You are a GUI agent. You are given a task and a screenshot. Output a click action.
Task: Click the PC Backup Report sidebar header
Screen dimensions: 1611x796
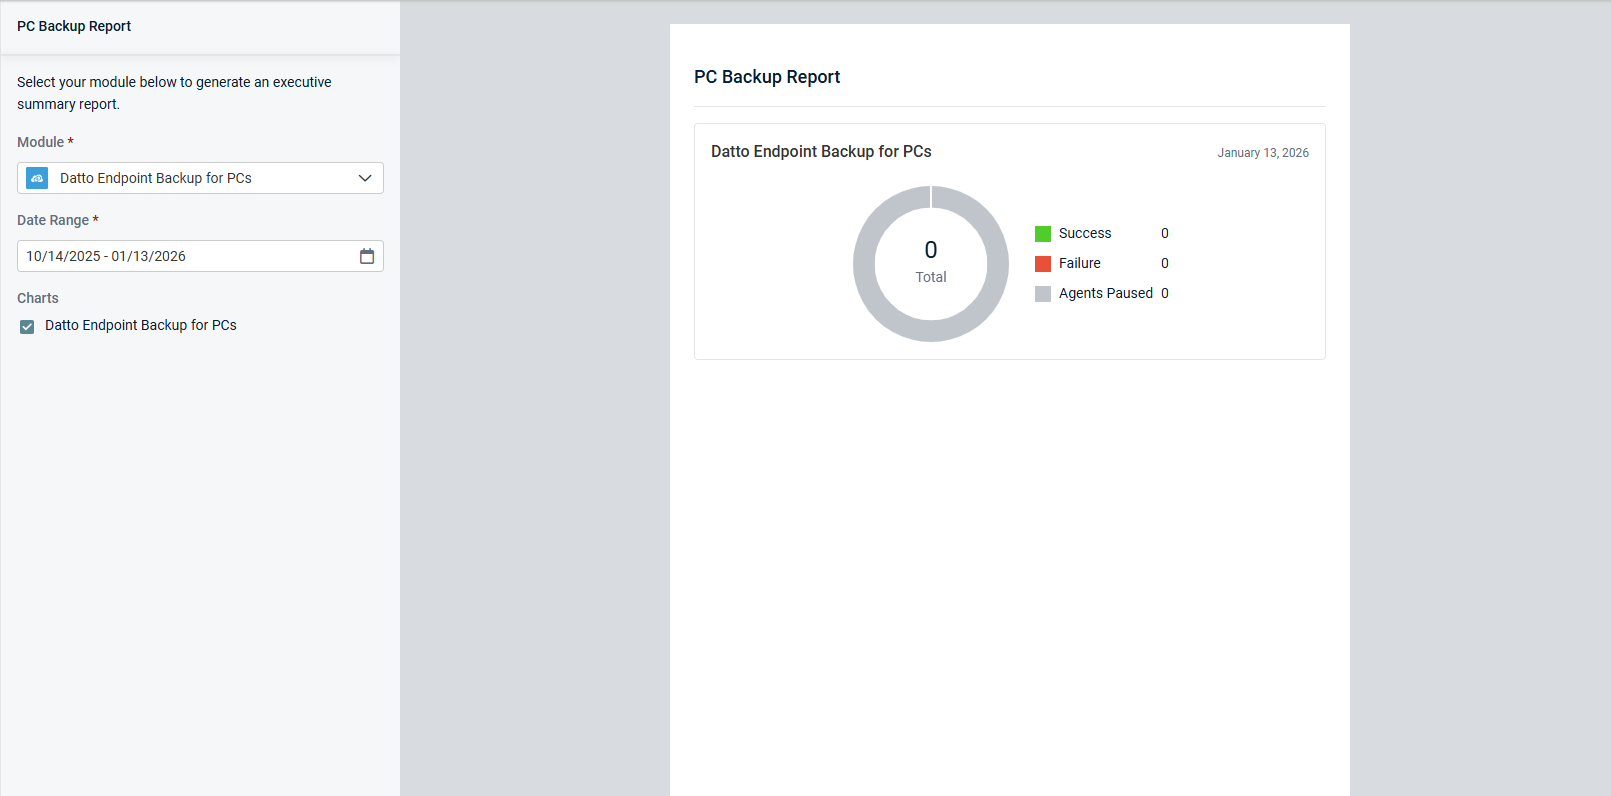[x=74, y=26]
